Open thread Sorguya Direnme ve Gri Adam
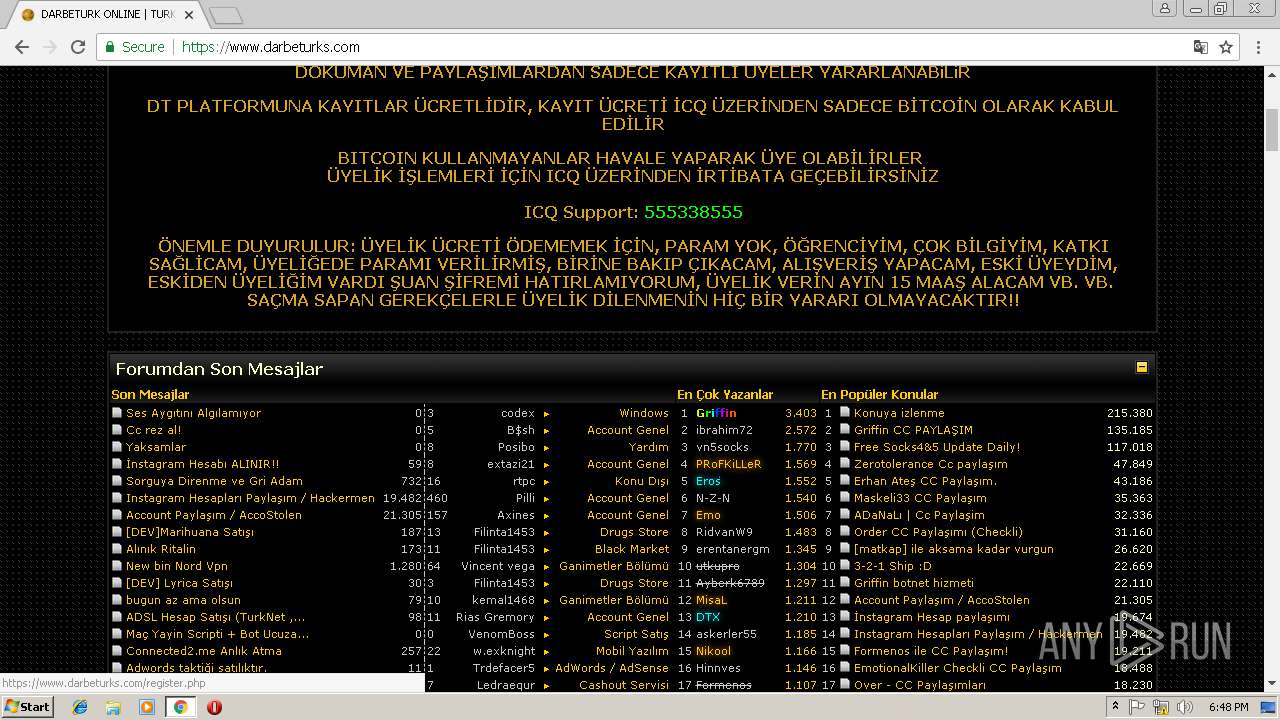The image size is (1280, 720). [x=214, y=481]
